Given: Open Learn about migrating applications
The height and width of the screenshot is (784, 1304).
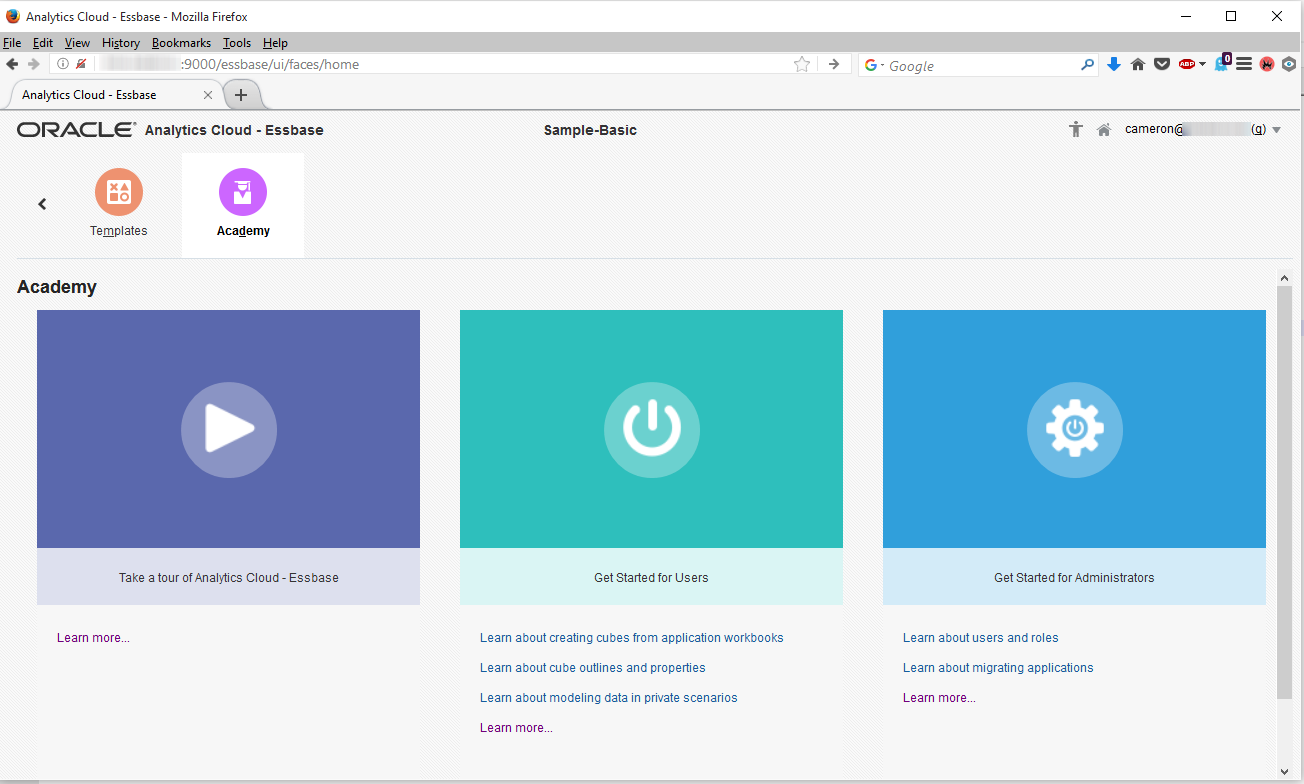Looking at the screenshot, I should (x=998, y=668).
